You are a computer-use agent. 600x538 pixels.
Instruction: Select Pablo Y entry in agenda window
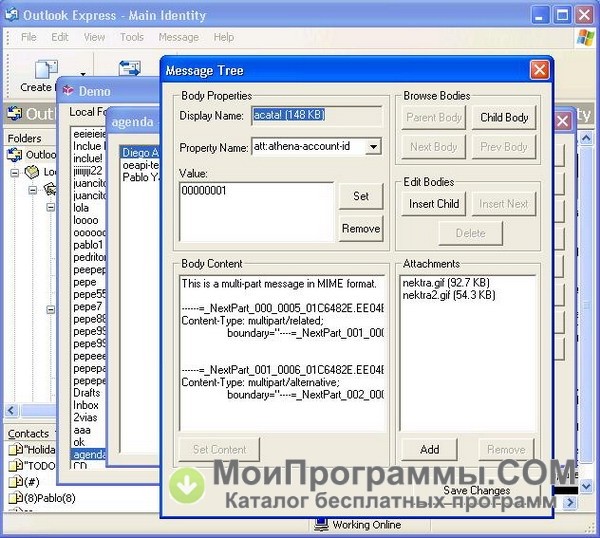pos(140,177)
